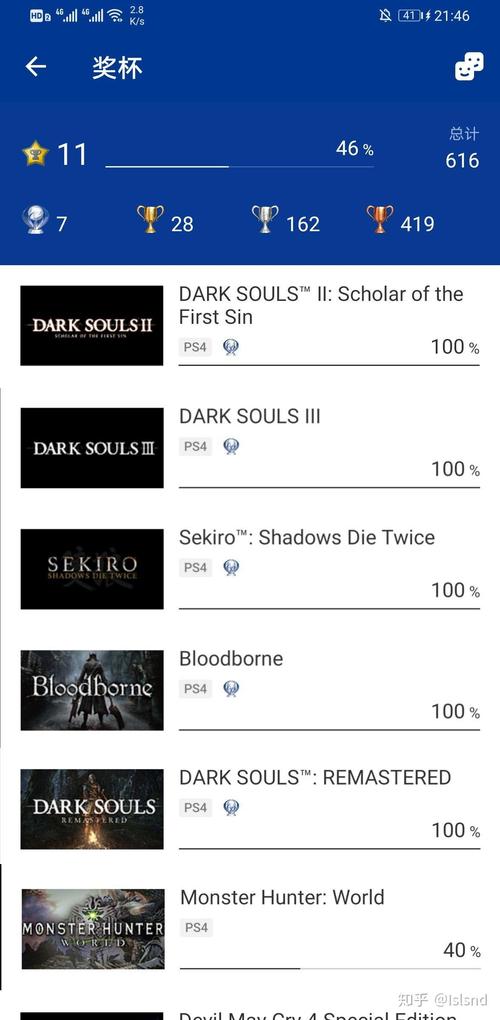Tap the gold trophy icon showing 28
Viewport: 500px width, 1020px height.
click(150, 219)
